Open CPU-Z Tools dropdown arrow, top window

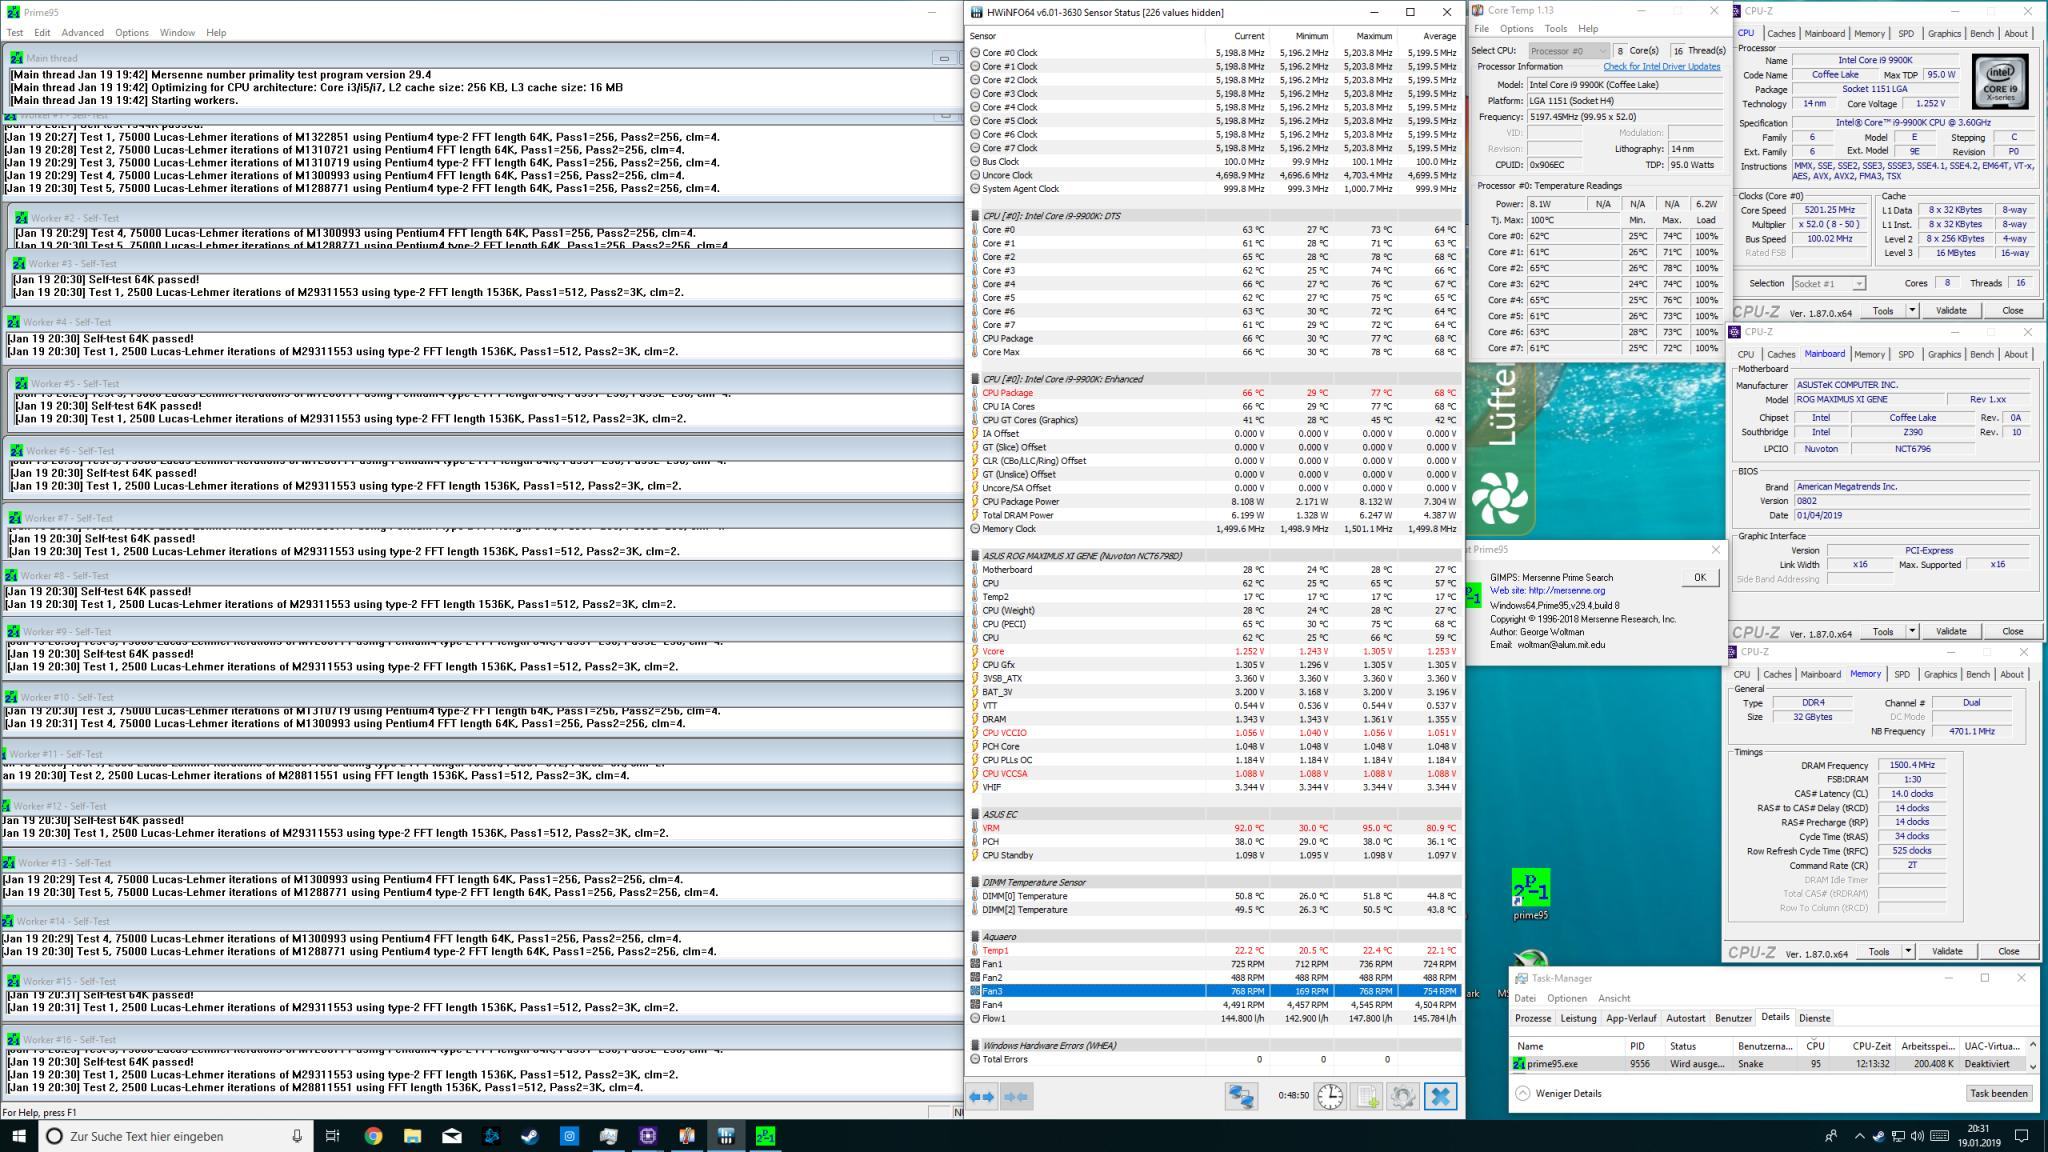pos(1912,310)
